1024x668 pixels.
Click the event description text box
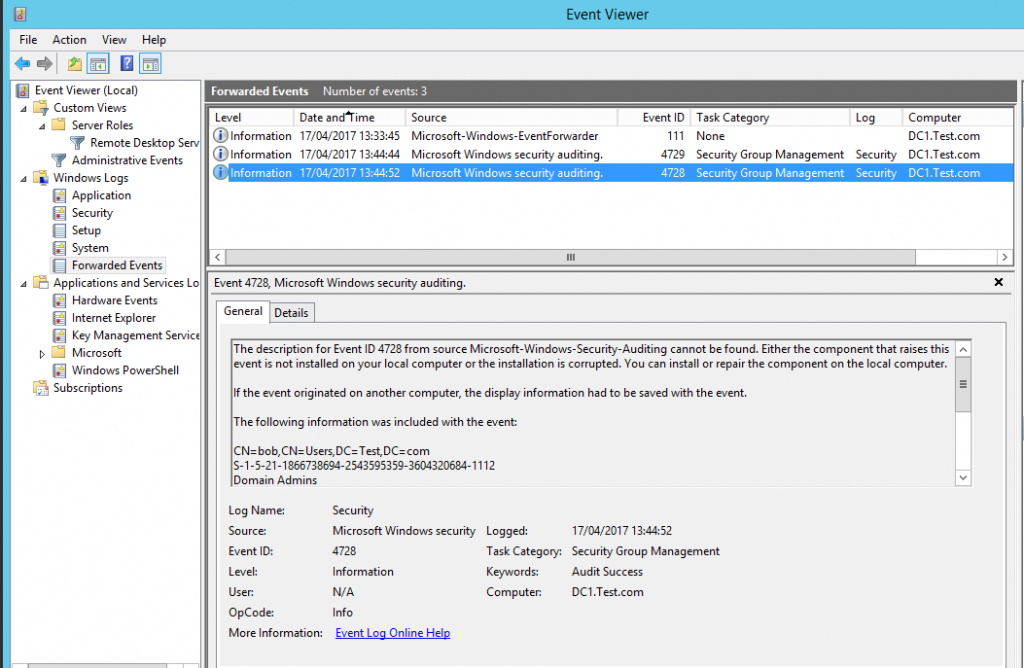coord(593,413)
